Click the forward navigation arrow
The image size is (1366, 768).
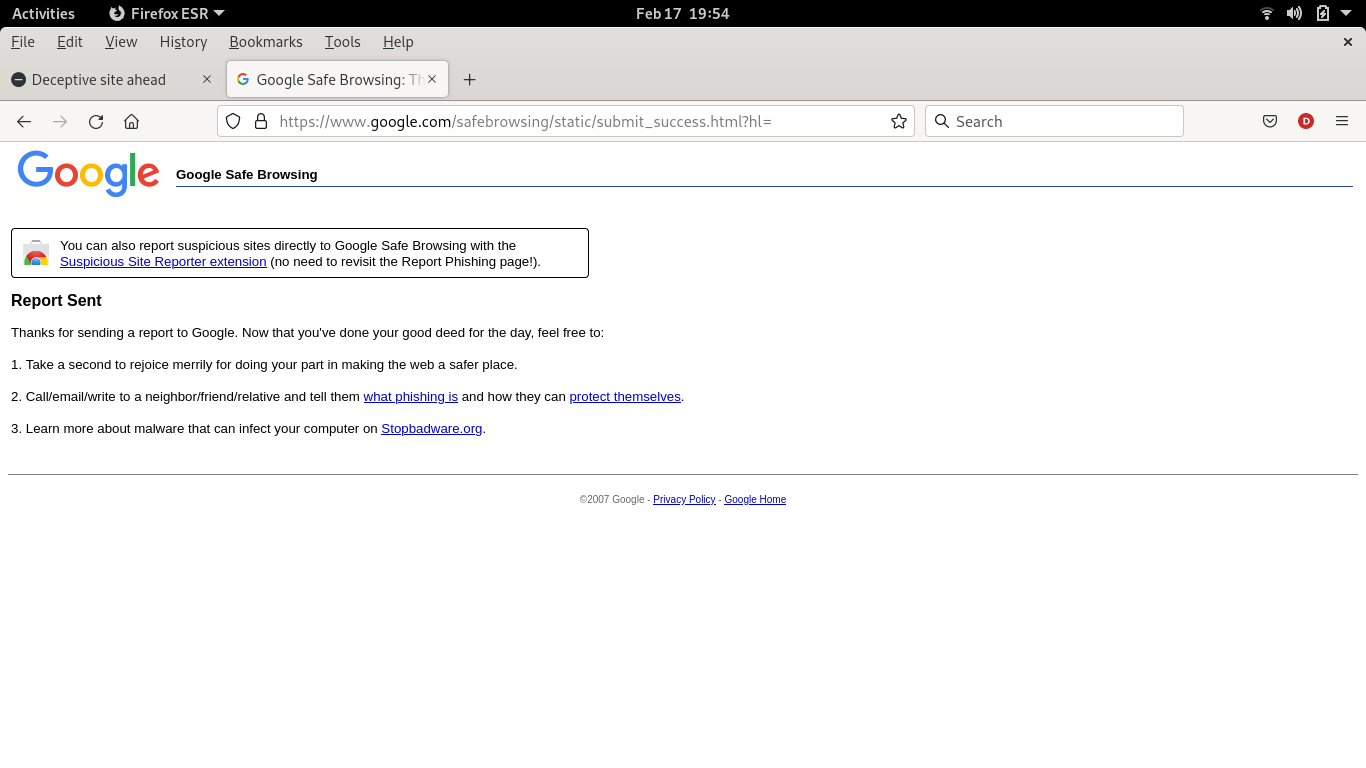(60, 121)
